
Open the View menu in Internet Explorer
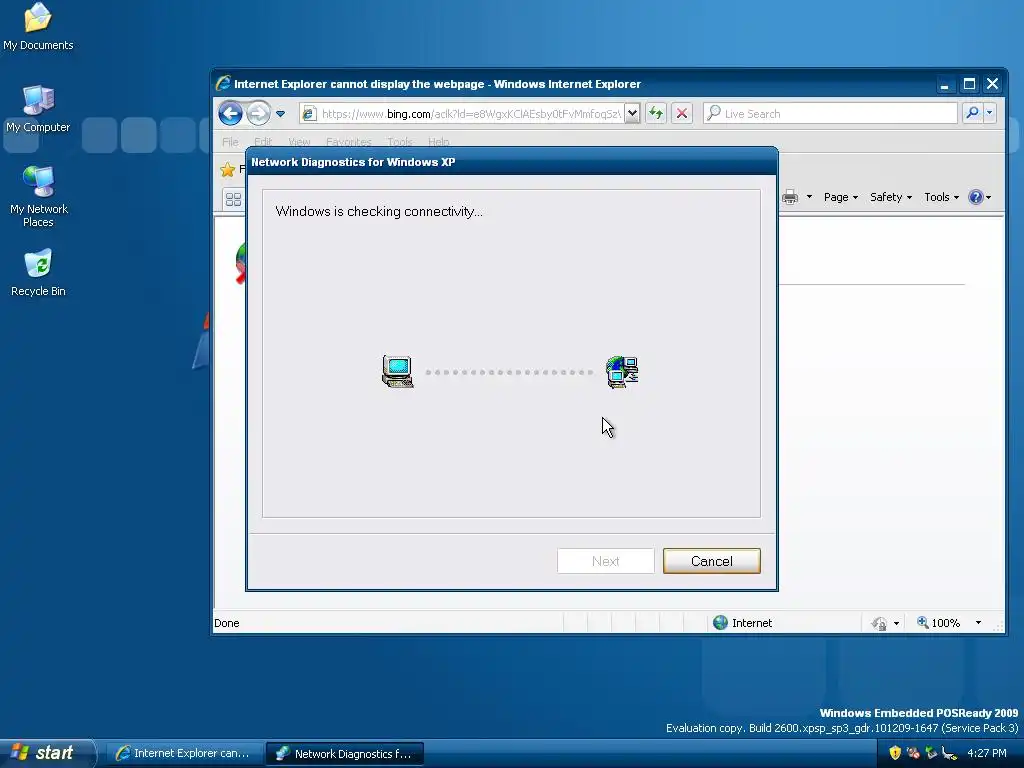pyautogui.click(x=299, y=142)
